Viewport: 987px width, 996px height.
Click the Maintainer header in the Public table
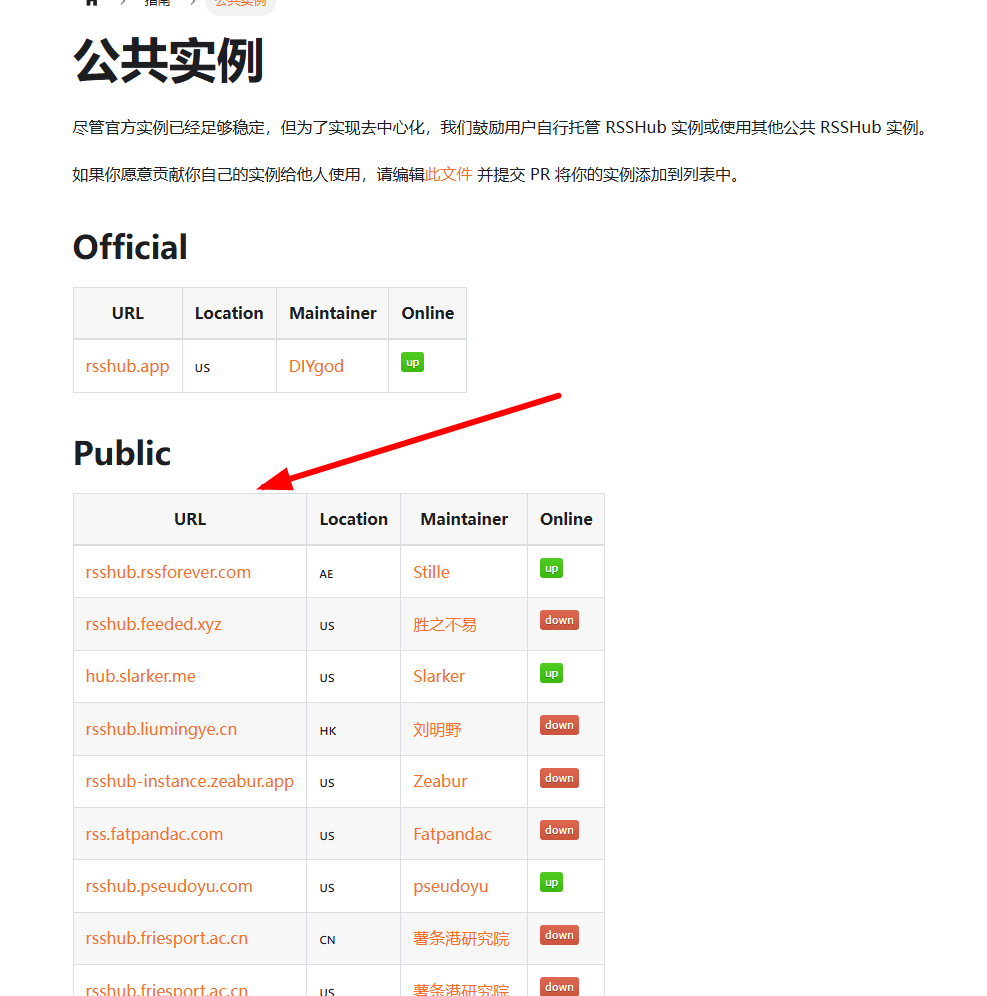464,519
